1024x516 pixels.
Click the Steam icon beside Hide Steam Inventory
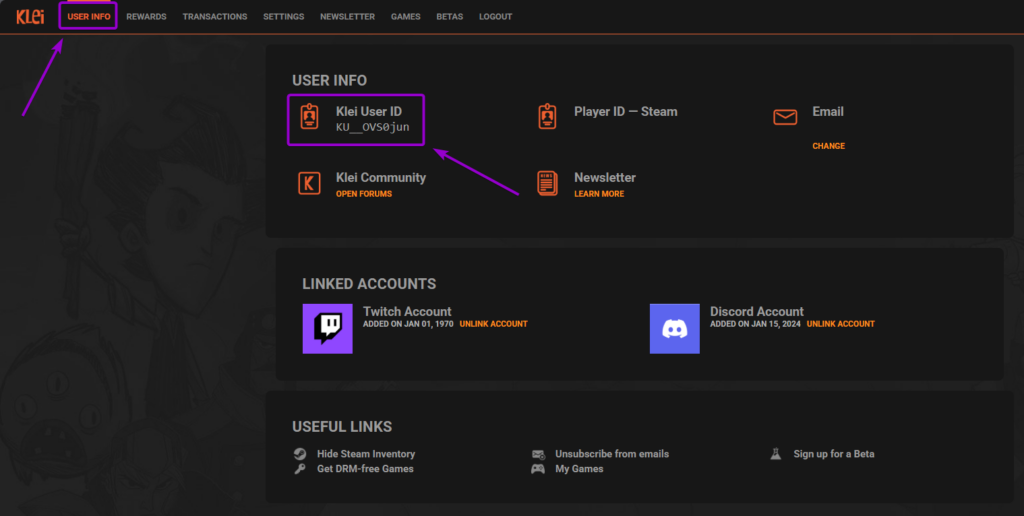300,454
